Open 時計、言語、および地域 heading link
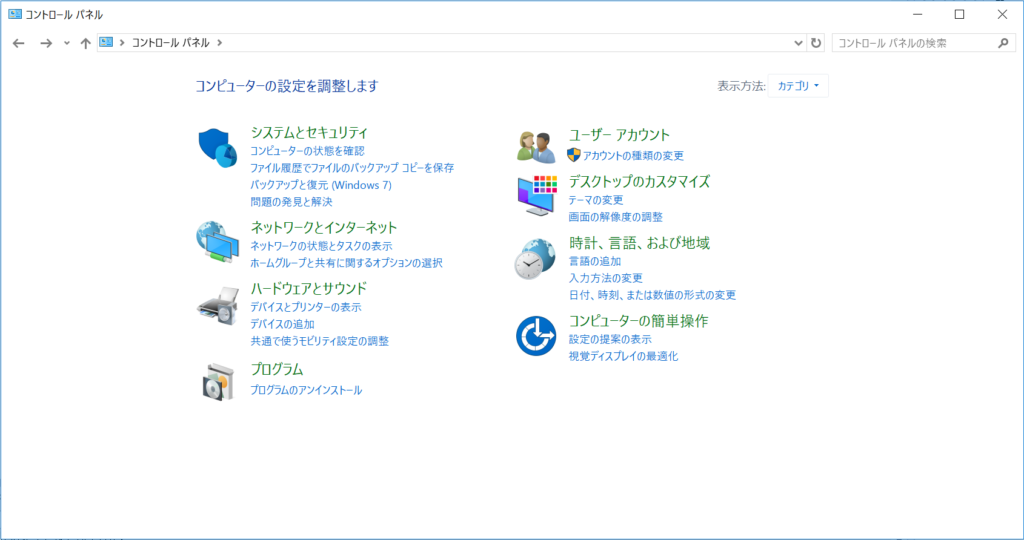 tap(639, 243)
